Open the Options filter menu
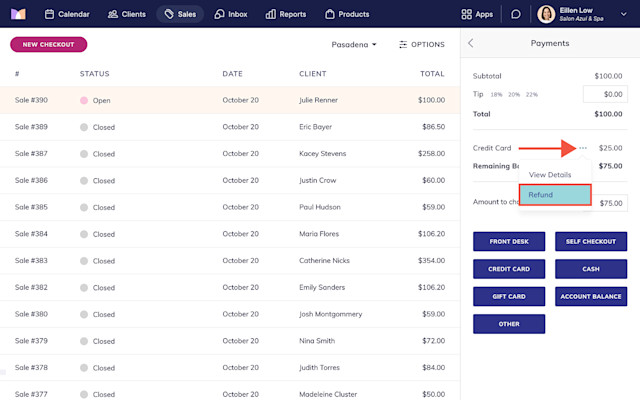640x400 pixels. pos(422,44)
